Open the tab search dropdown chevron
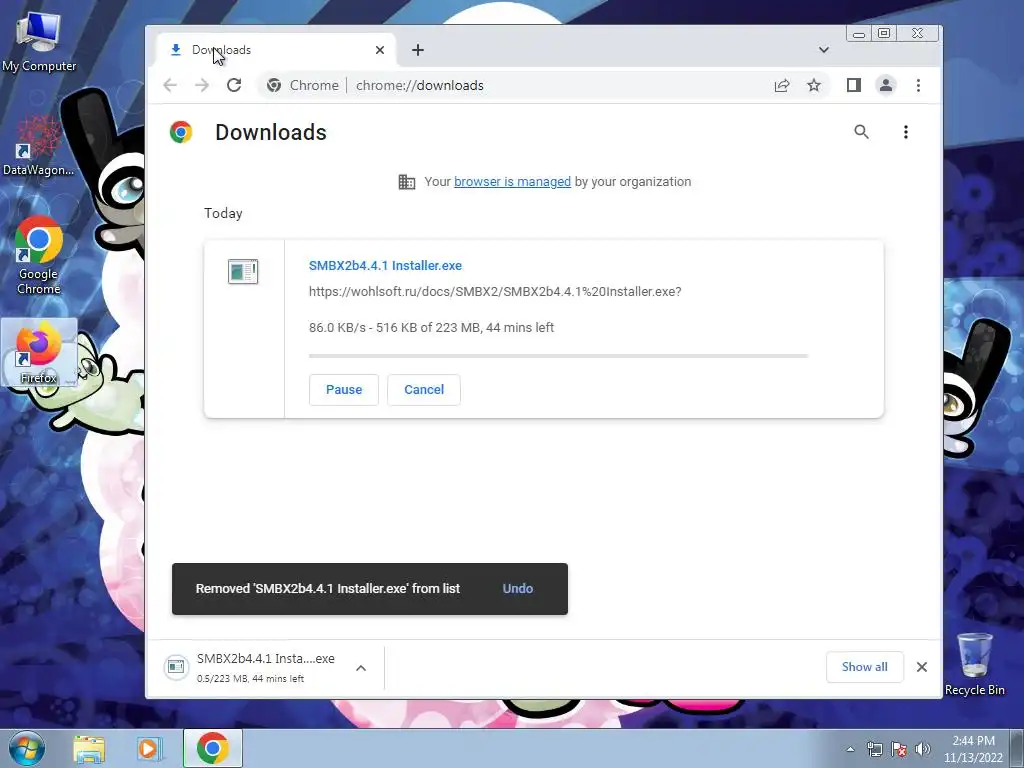Viewport: 1024px width, 768px height. point(824,50)
